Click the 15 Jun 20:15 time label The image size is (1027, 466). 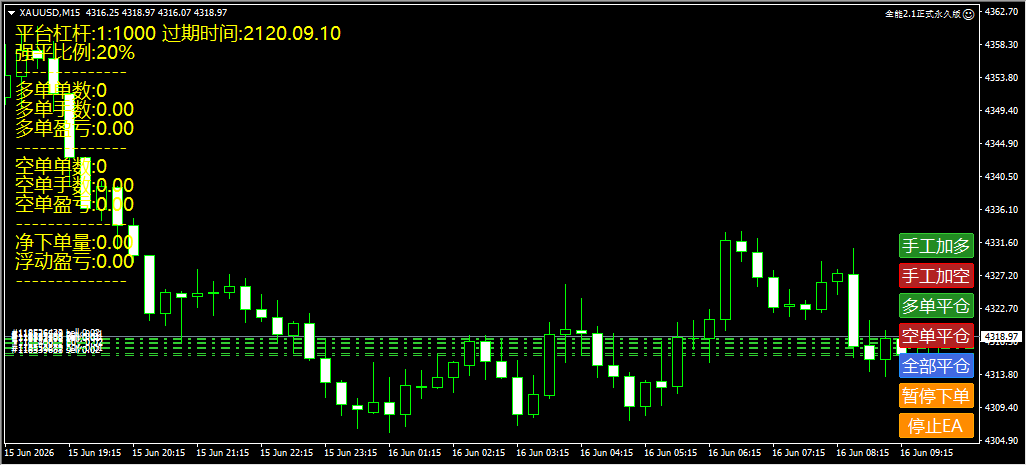(x=159, y=453)
